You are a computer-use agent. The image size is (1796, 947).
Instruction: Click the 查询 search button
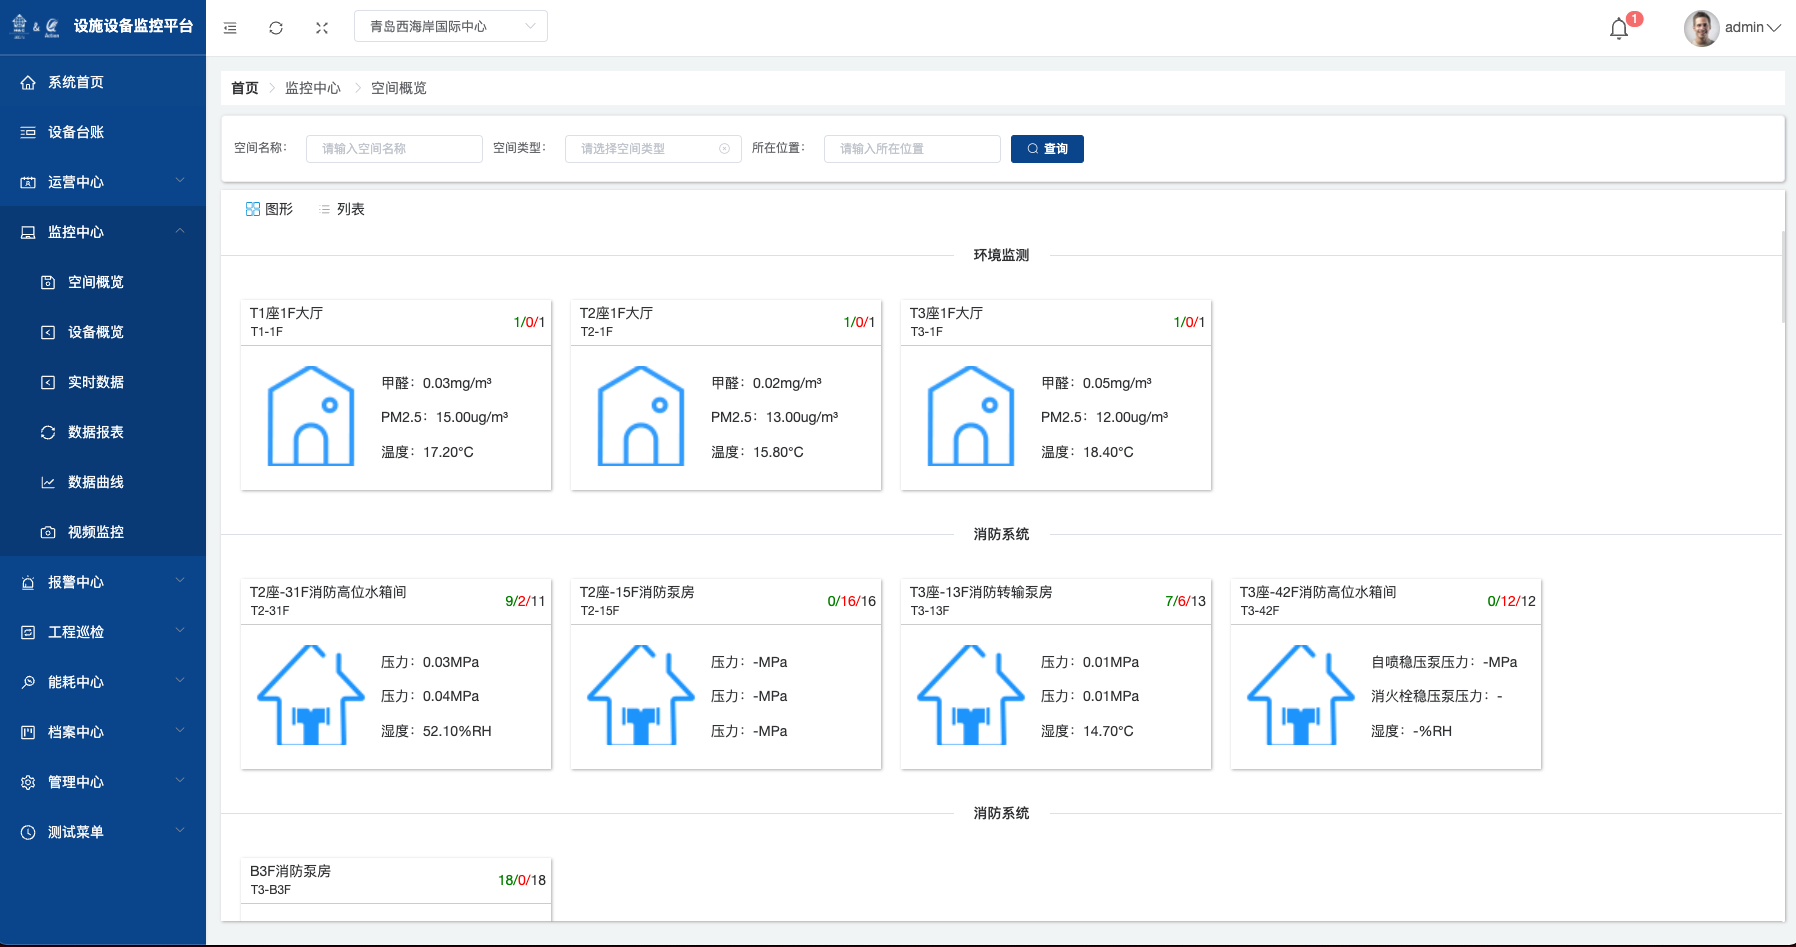point(1047,149)
